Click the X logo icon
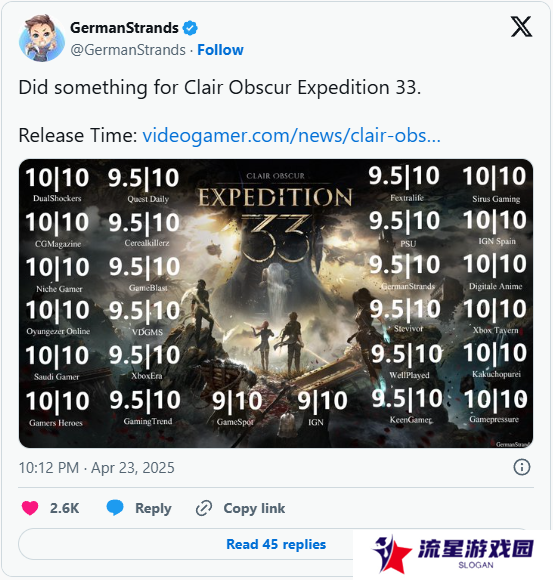Viewport: 553px width, 580px height. [x=522, y=26]
